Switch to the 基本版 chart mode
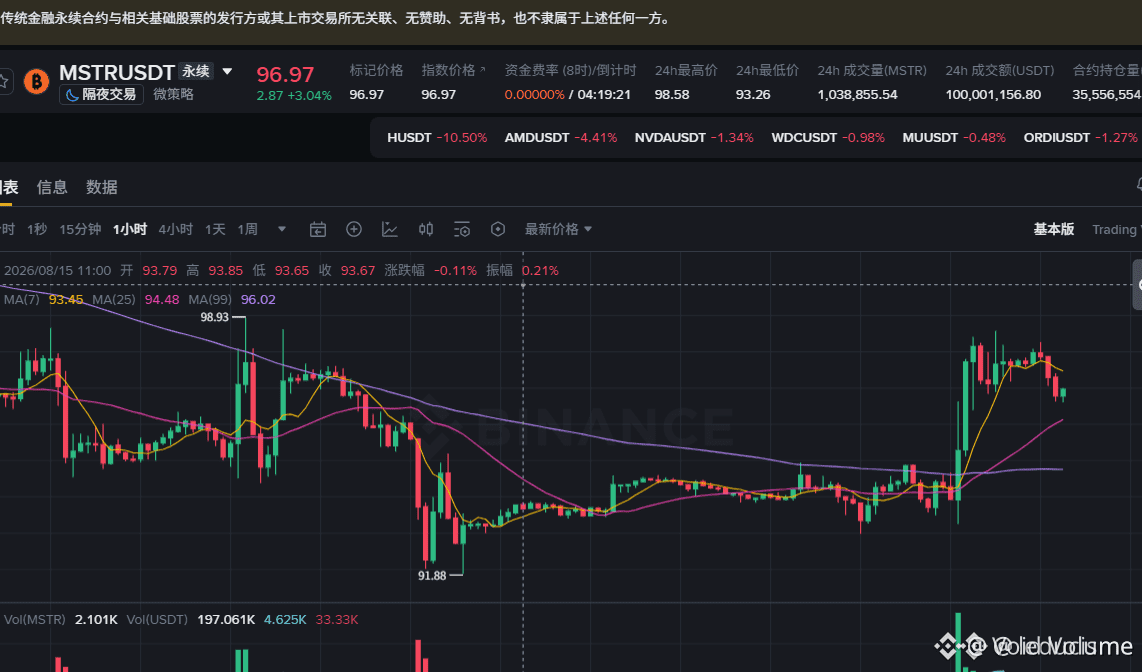This screenshot has height=672, width=1142. coord(1054,229)
